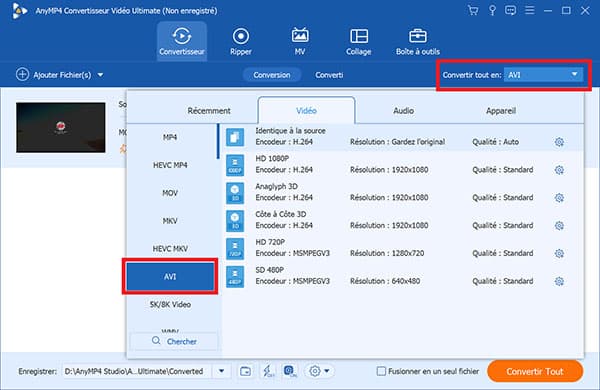
Task: Show the Converti list
Action: [x=329, y=75]
